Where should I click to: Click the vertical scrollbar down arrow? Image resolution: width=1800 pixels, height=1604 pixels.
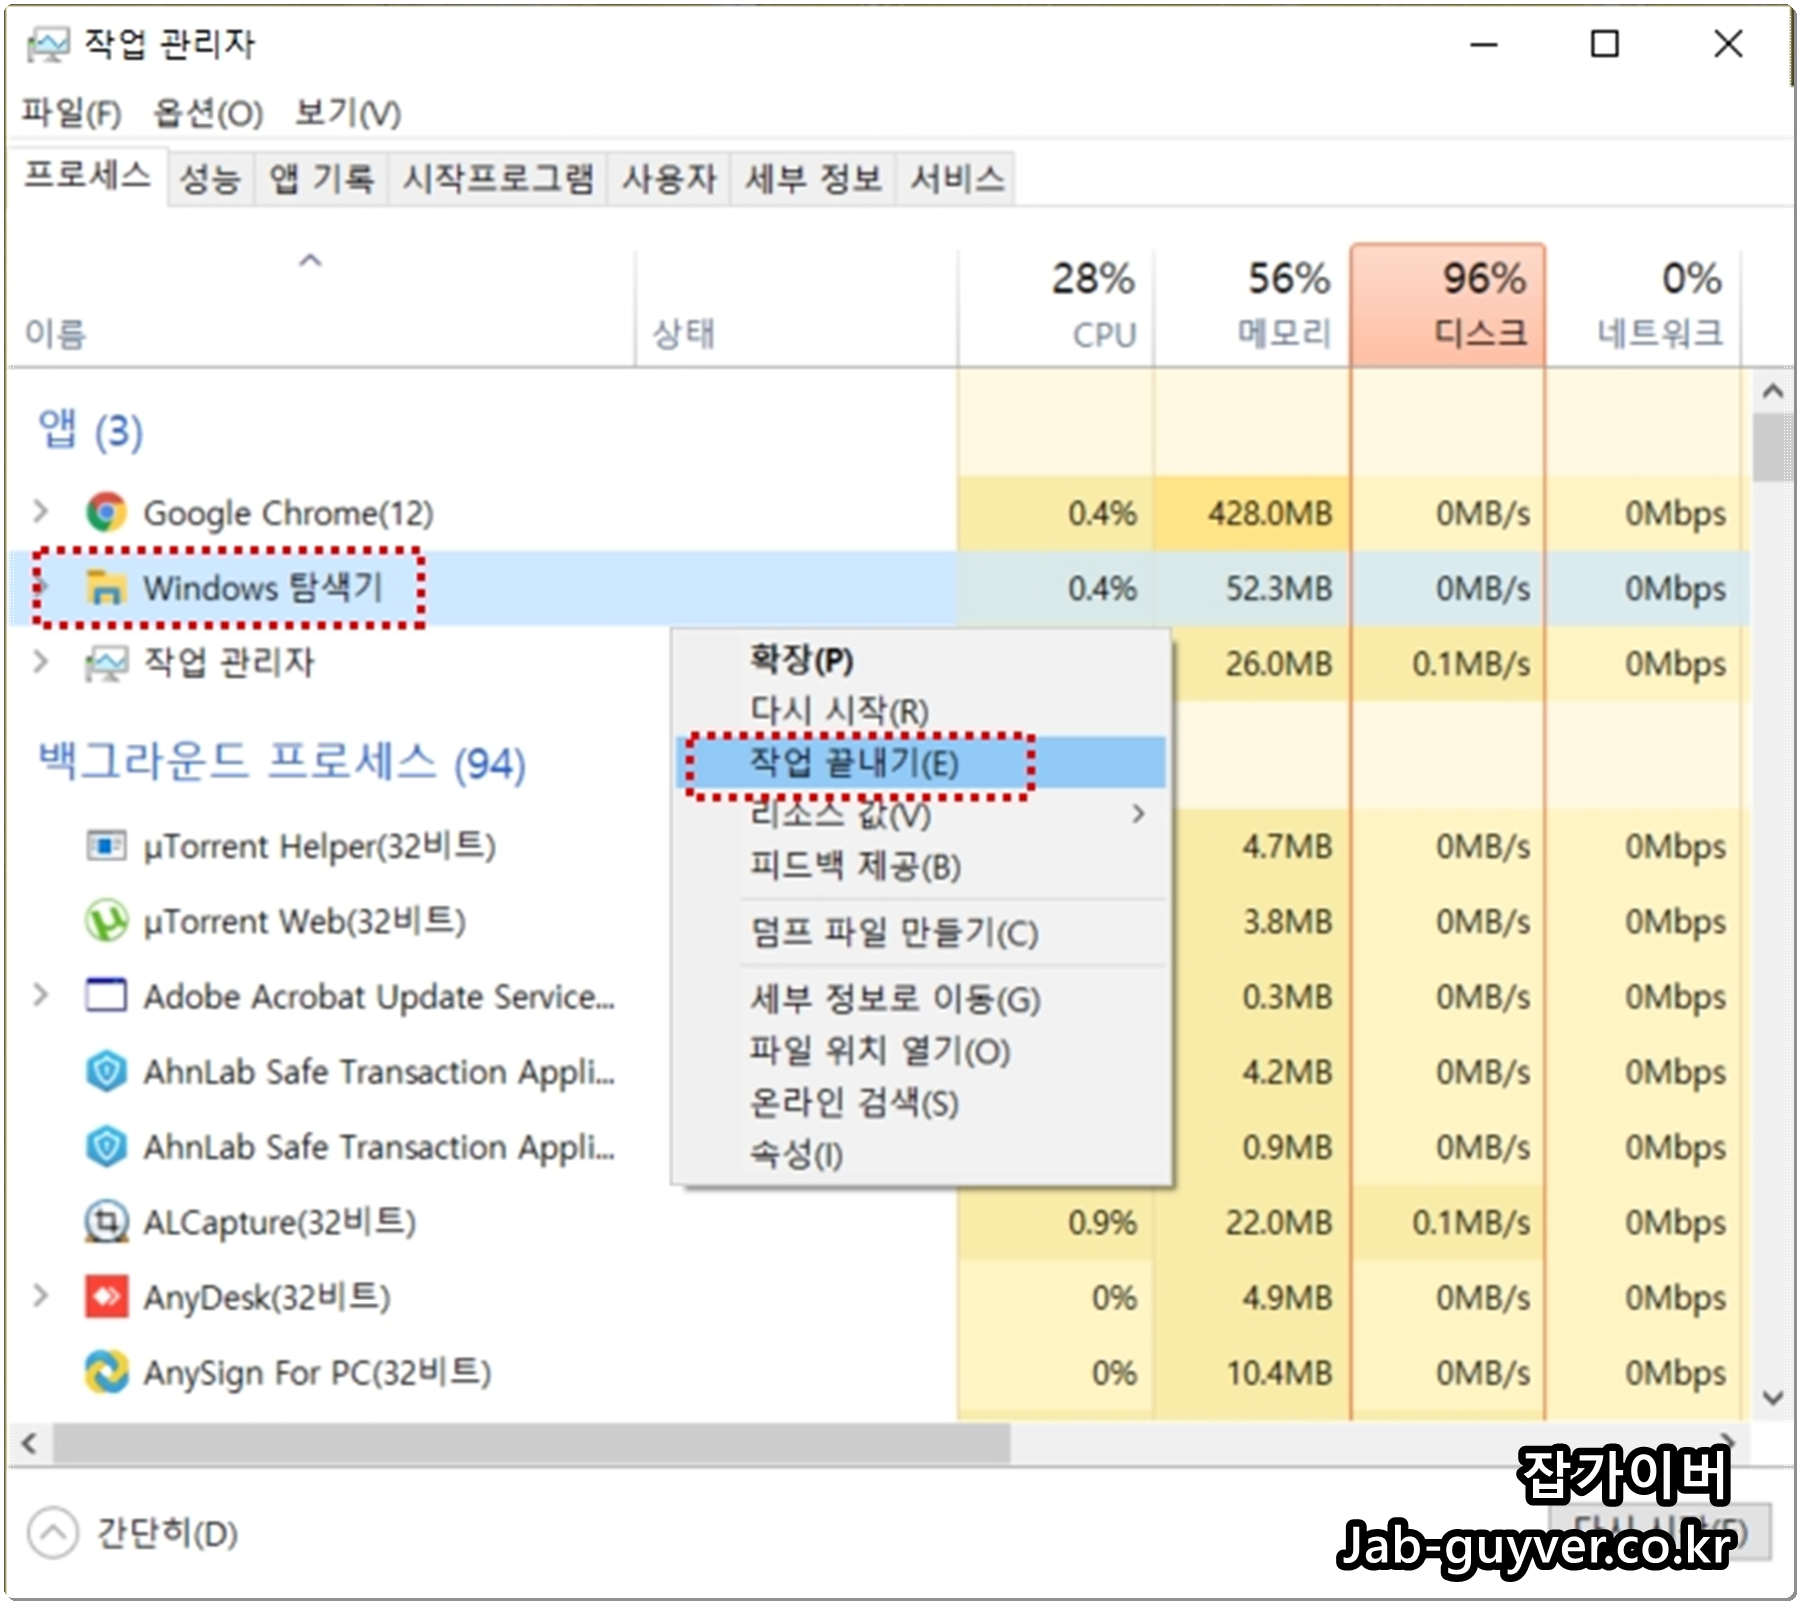point(1773,1397)
